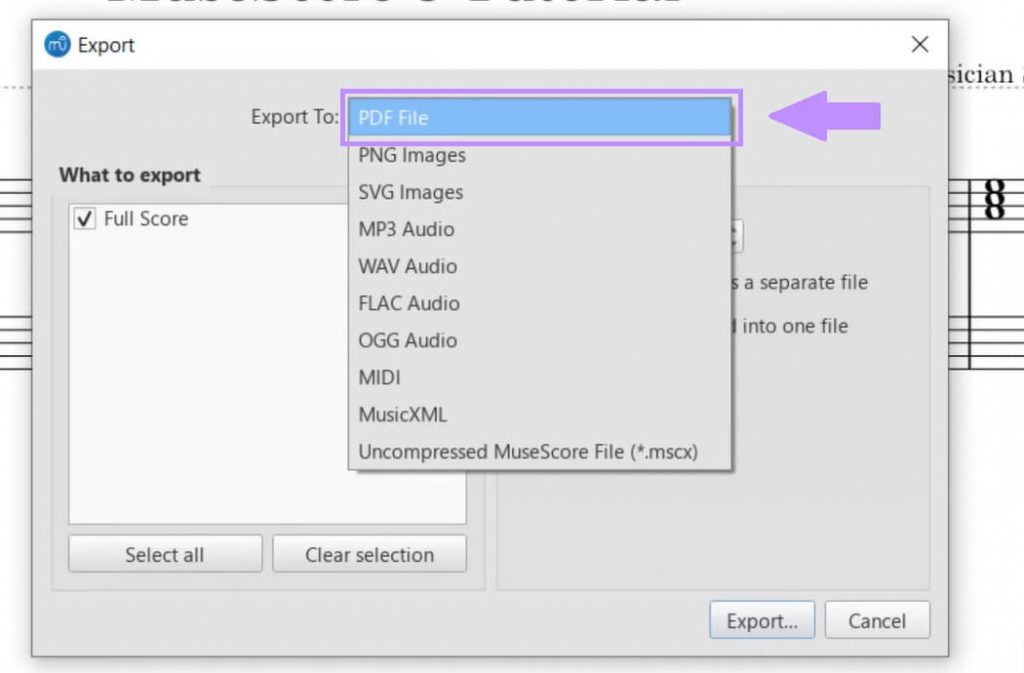Click the Clear selection button

(x=369, y=553)
